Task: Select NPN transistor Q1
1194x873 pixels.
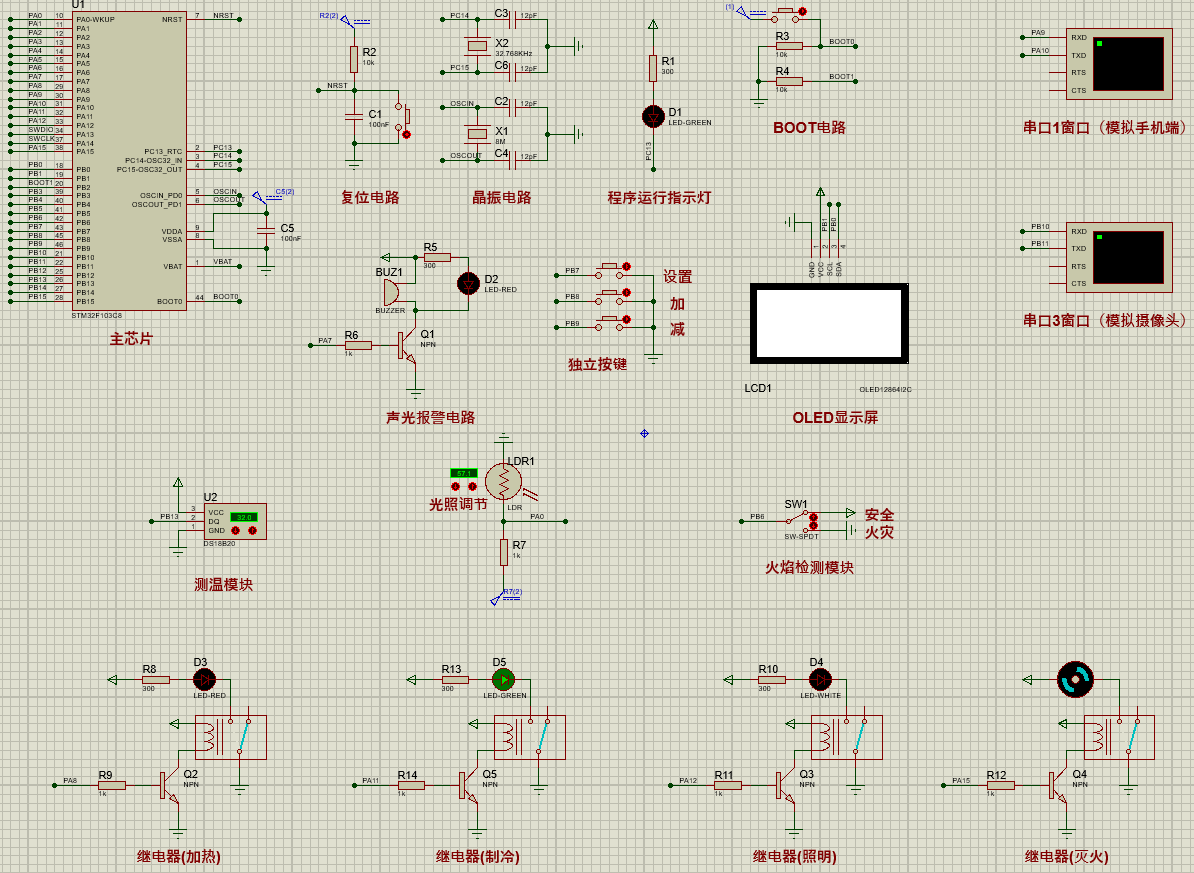Action: [x=407, y=346]
